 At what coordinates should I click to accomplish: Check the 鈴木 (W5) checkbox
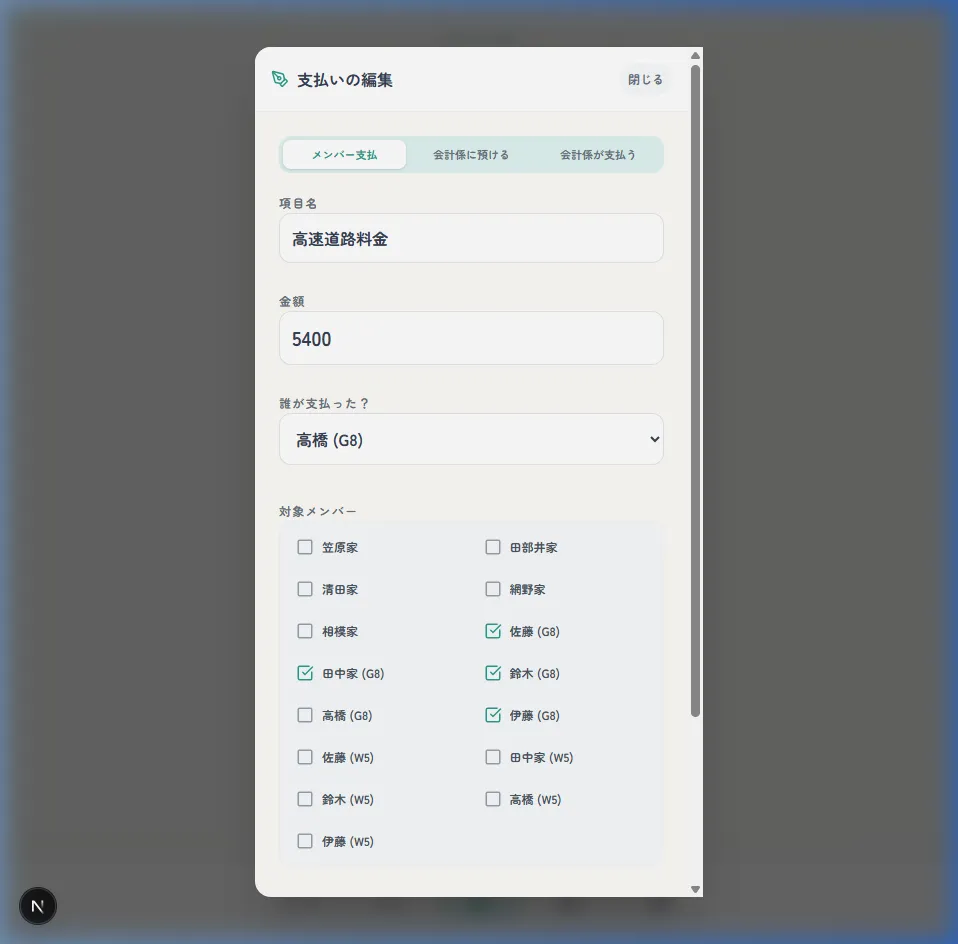(305, 799)
